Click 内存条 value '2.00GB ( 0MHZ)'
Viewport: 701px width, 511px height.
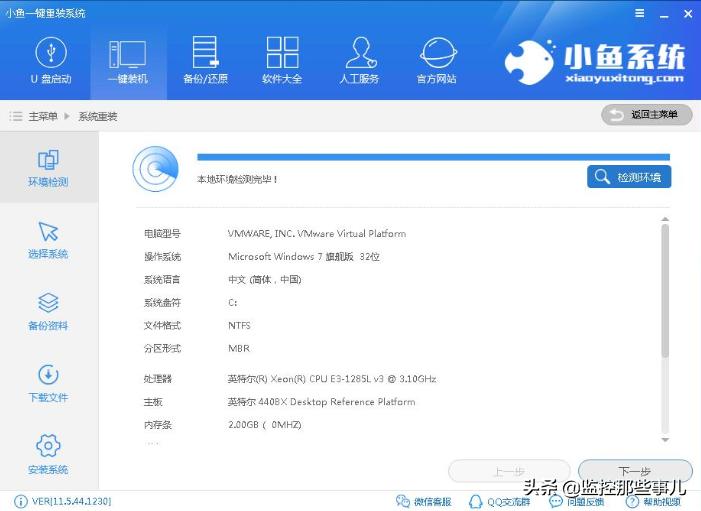tap(265, 425)
